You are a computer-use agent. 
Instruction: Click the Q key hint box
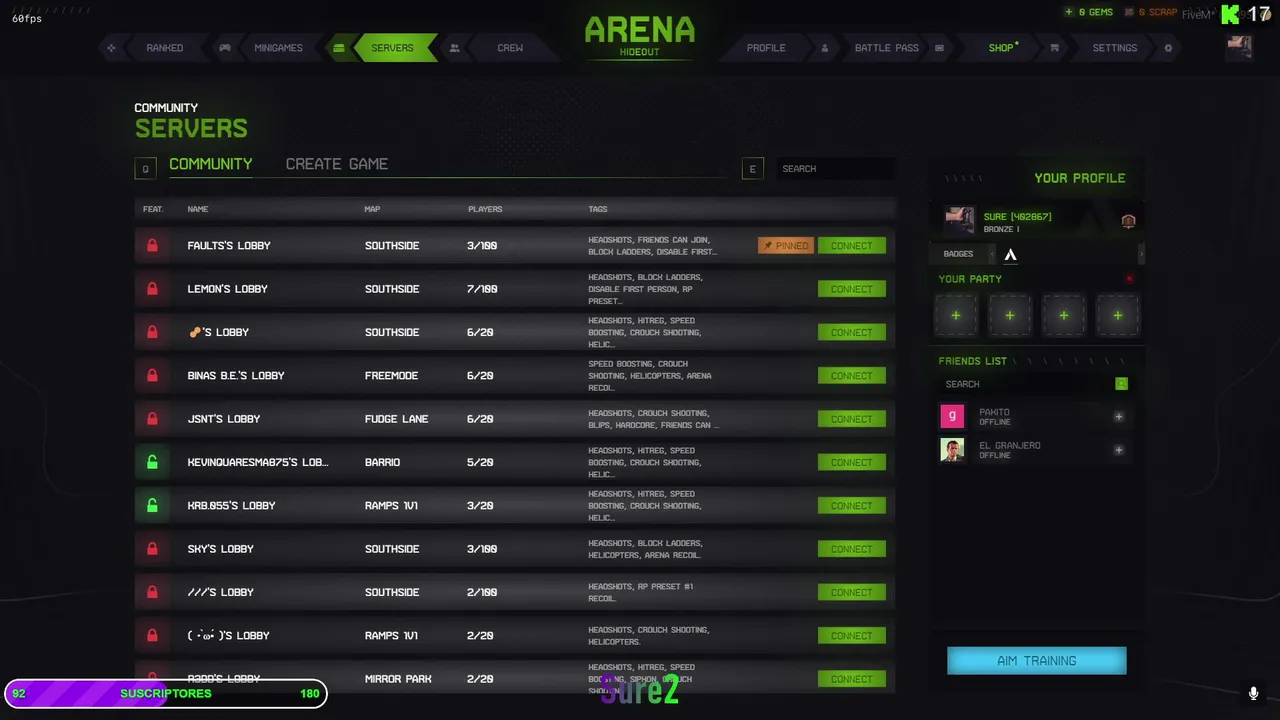(145, 169)
